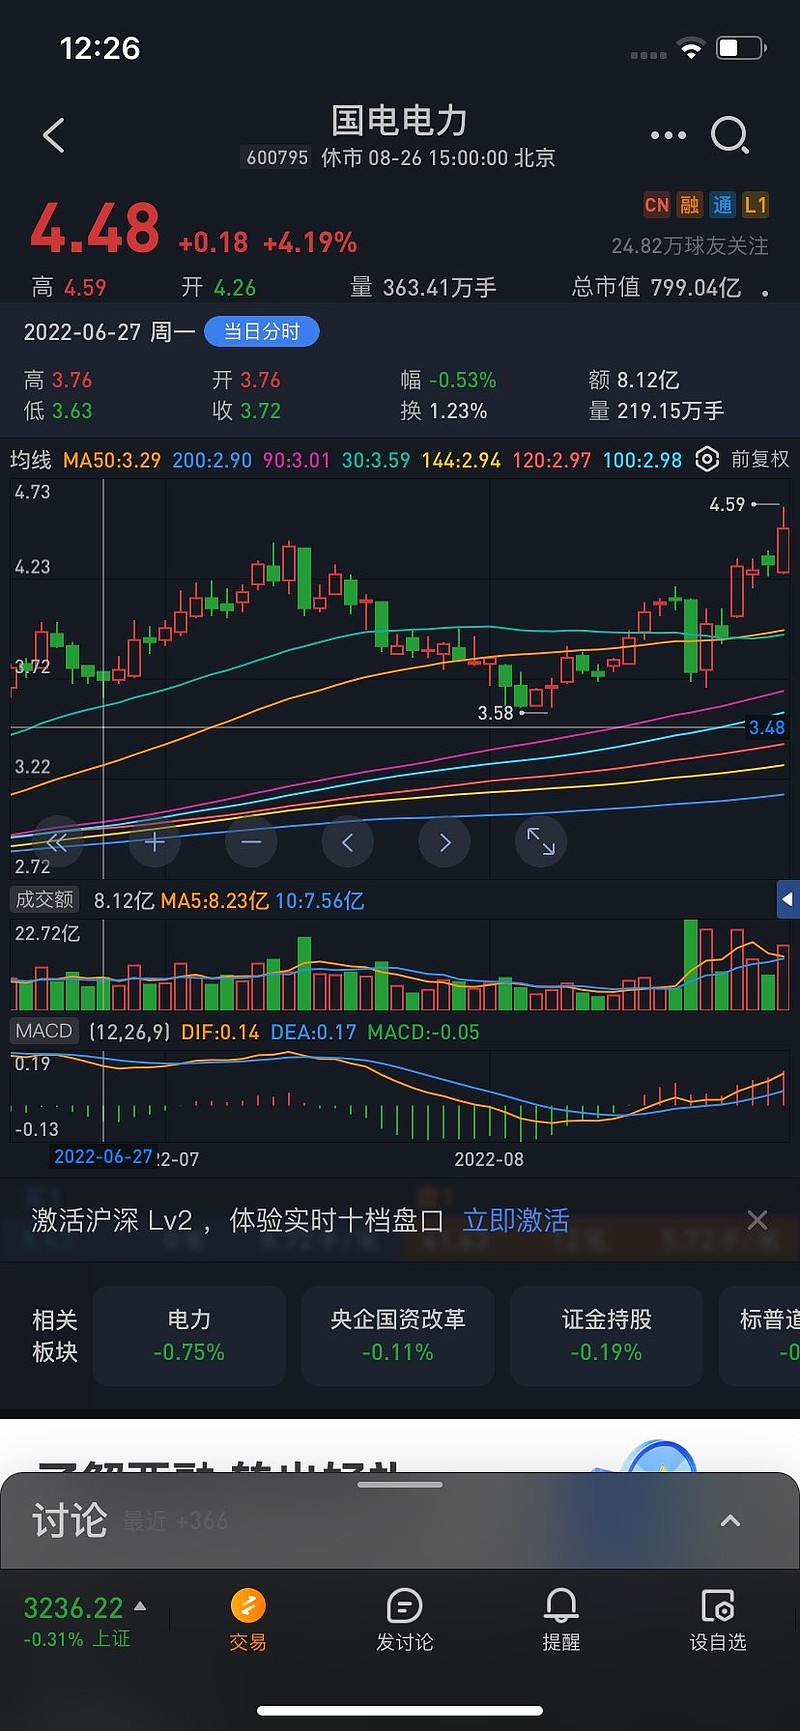
Task: Tap stock code 600795
Action: pos(277,158)
